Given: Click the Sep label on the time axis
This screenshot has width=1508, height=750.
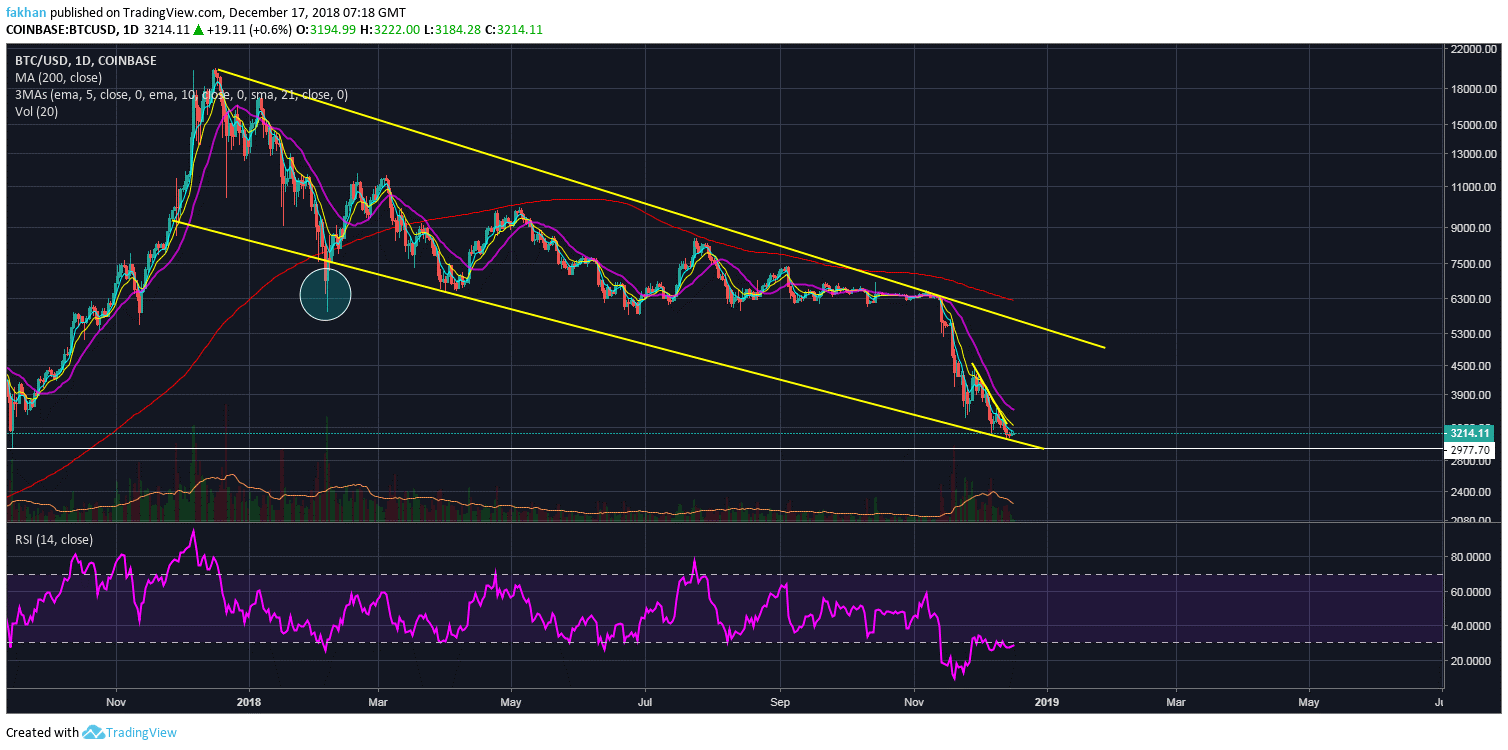Looking at the screenshot, I should (x=780, y=702).
